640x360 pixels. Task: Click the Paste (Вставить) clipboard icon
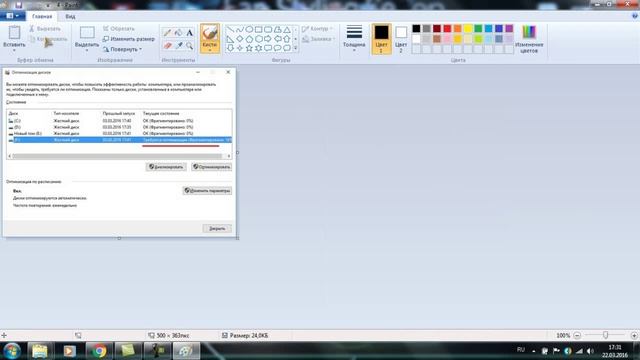[x=14, y=33]
